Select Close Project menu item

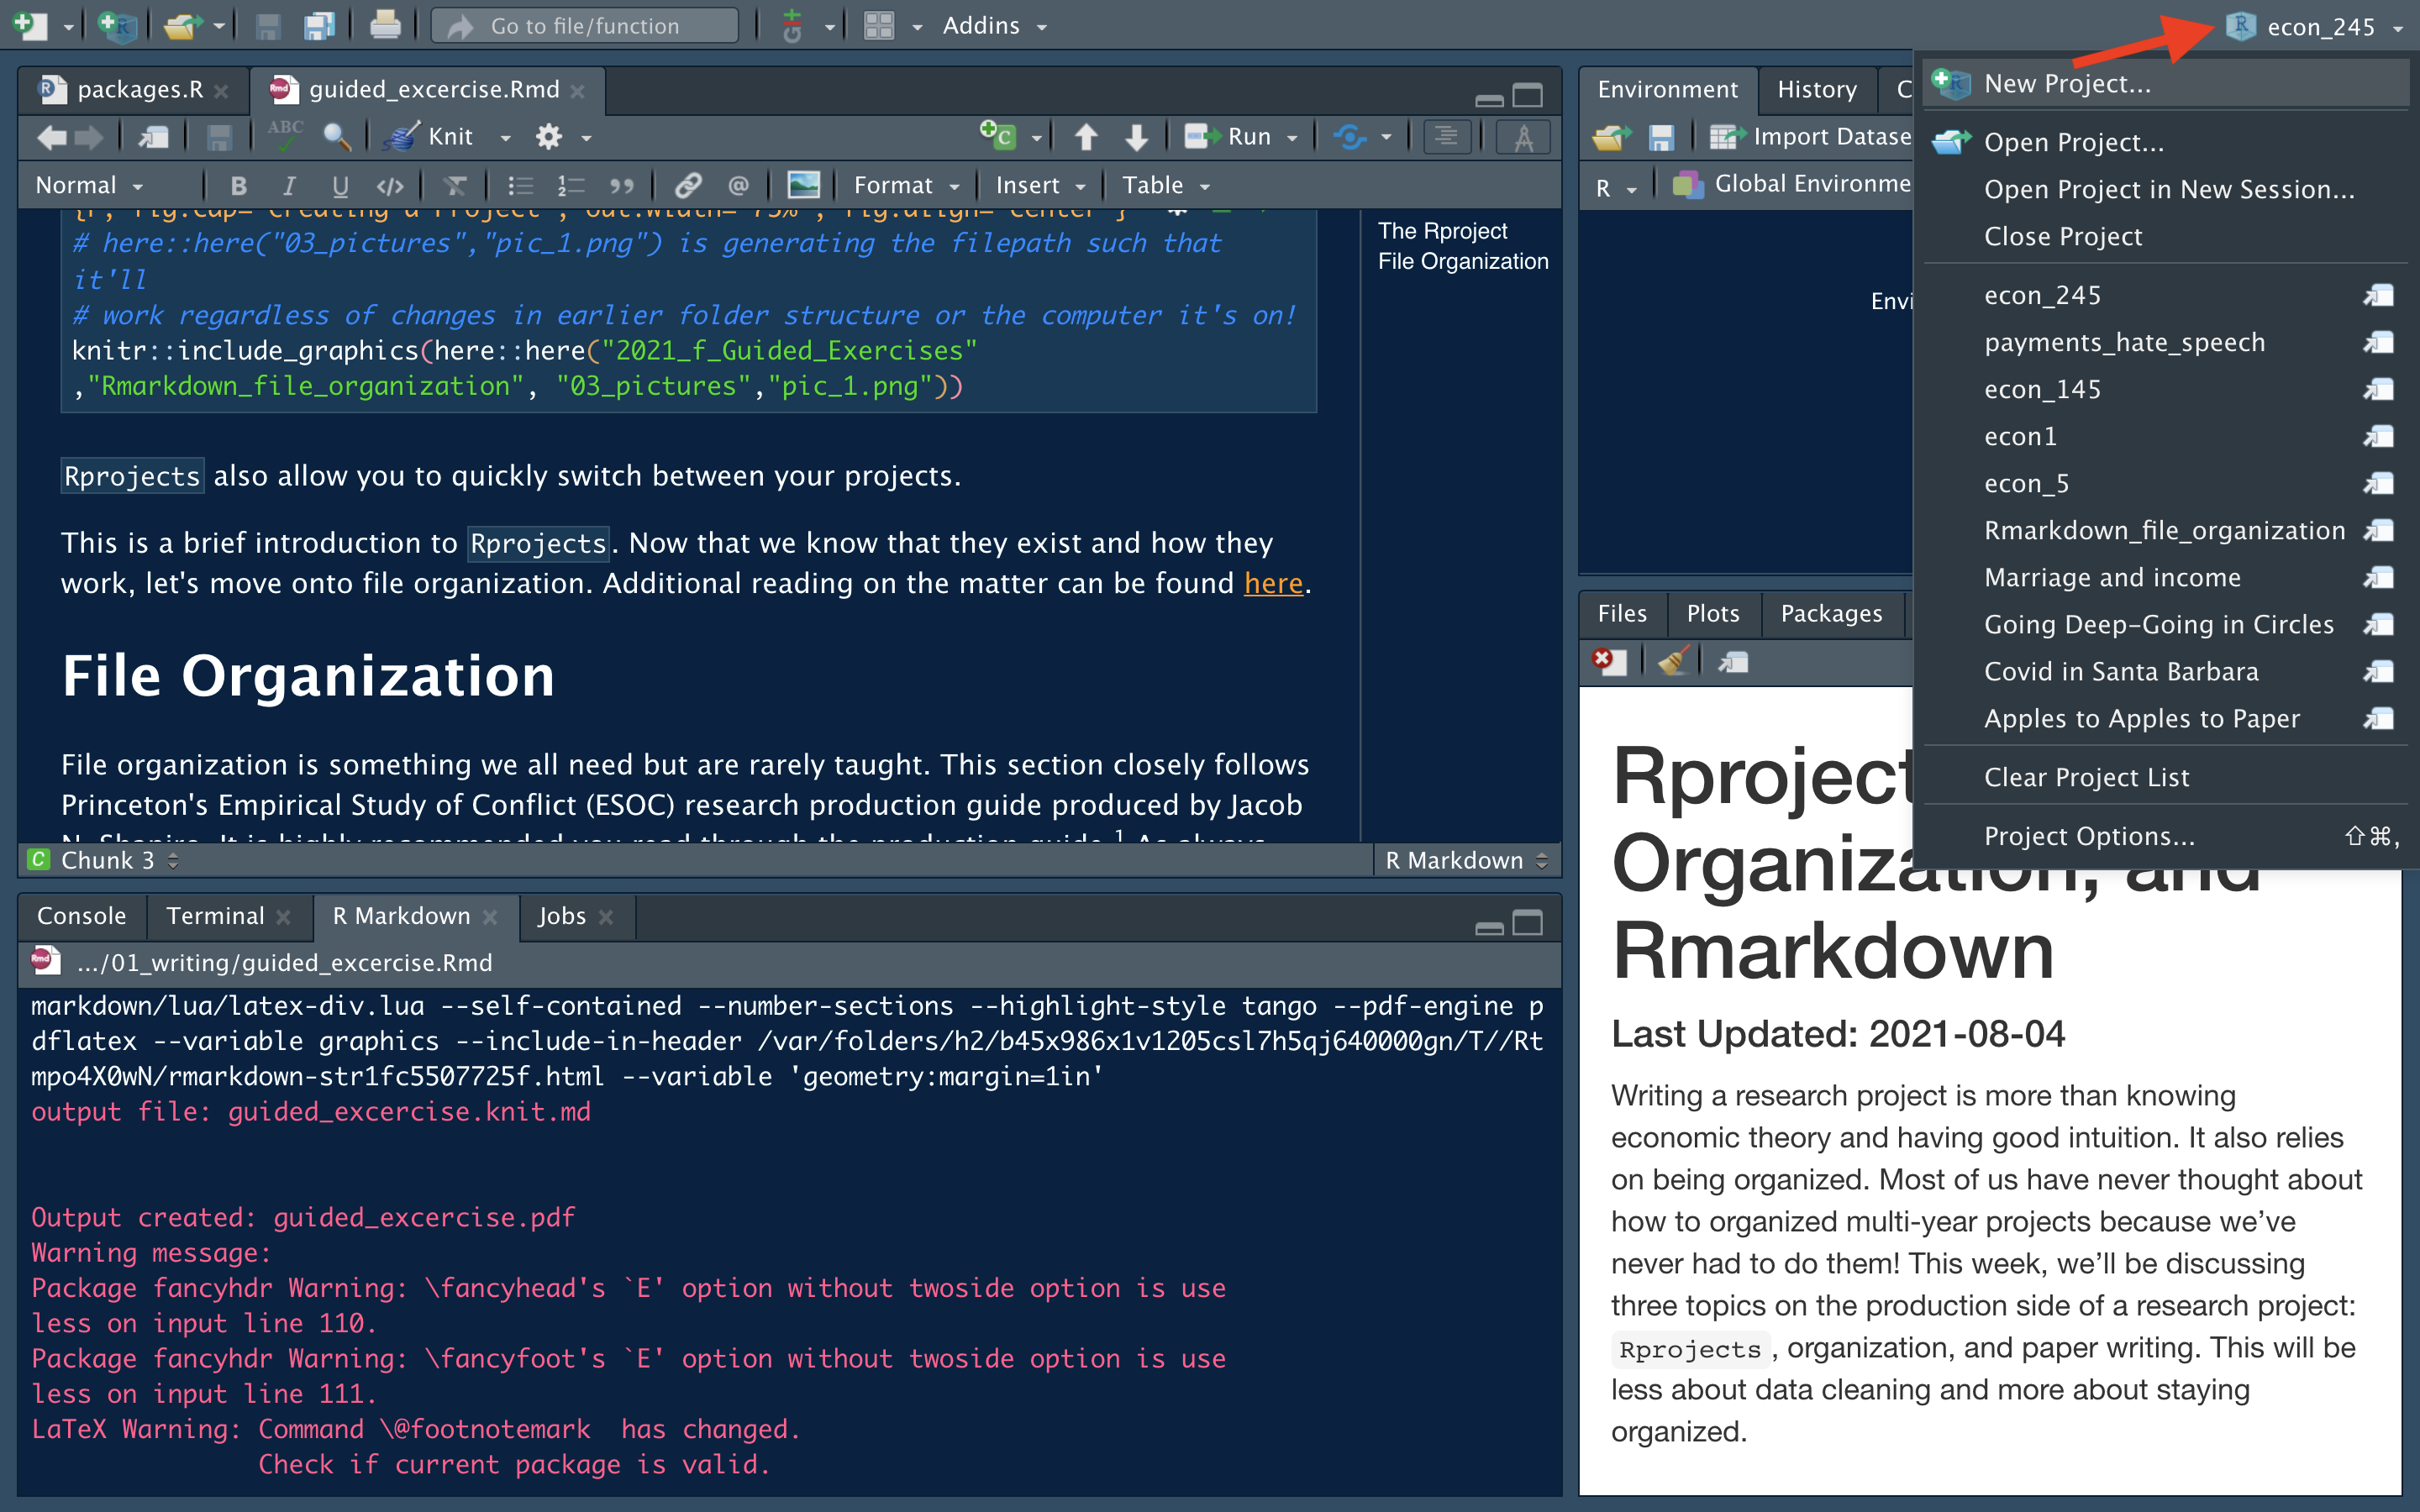[2165, 237]
